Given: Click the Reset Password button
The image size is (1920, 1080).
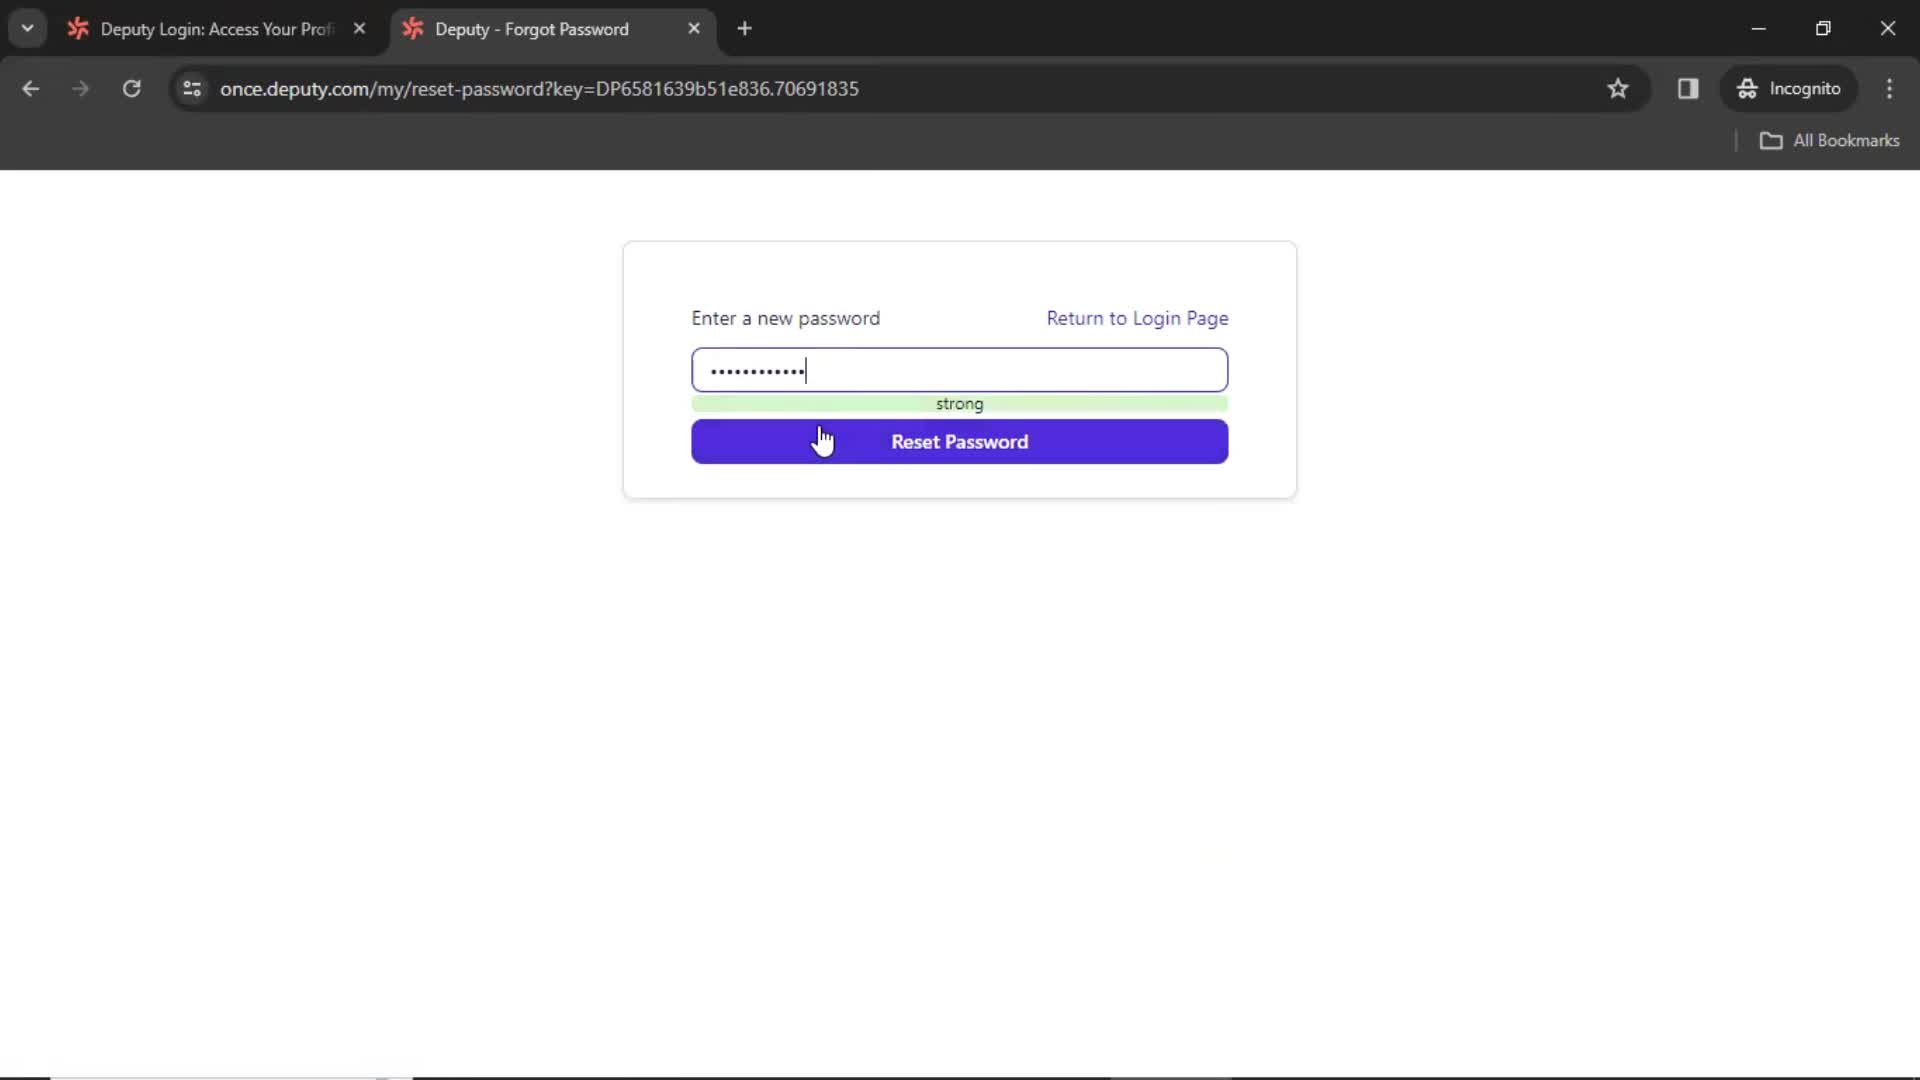Looking at the screenshot, I should (960, 442).
